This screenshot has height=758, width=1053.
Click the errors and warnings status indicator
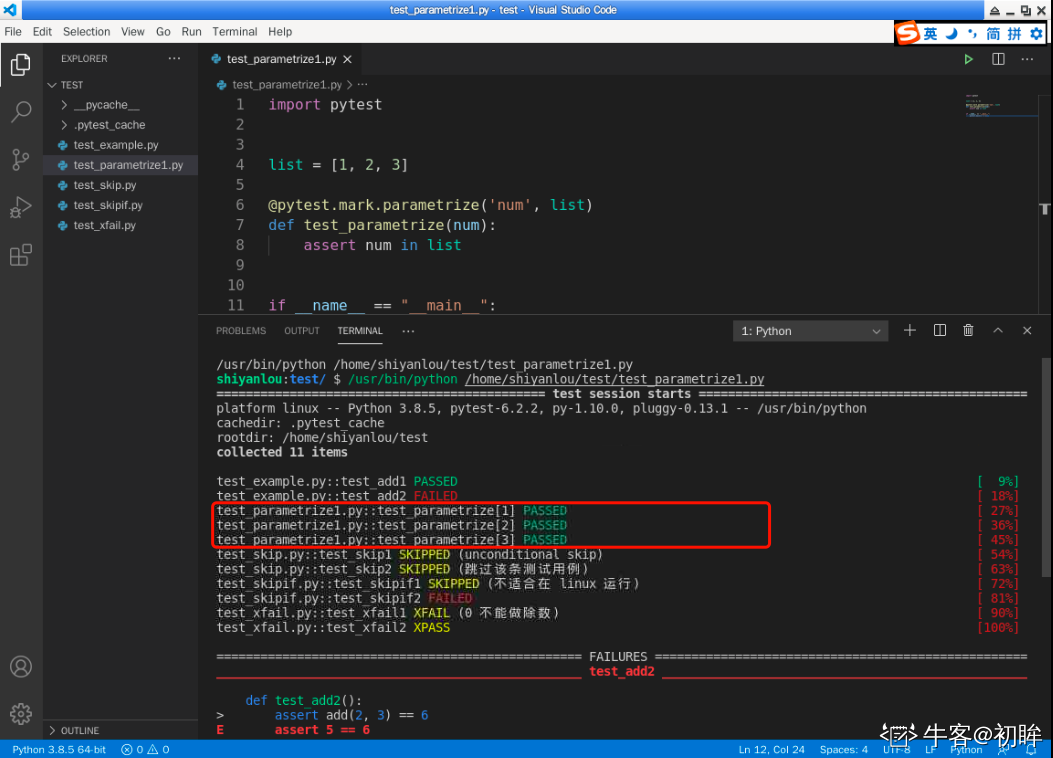[x=145, y=749]
